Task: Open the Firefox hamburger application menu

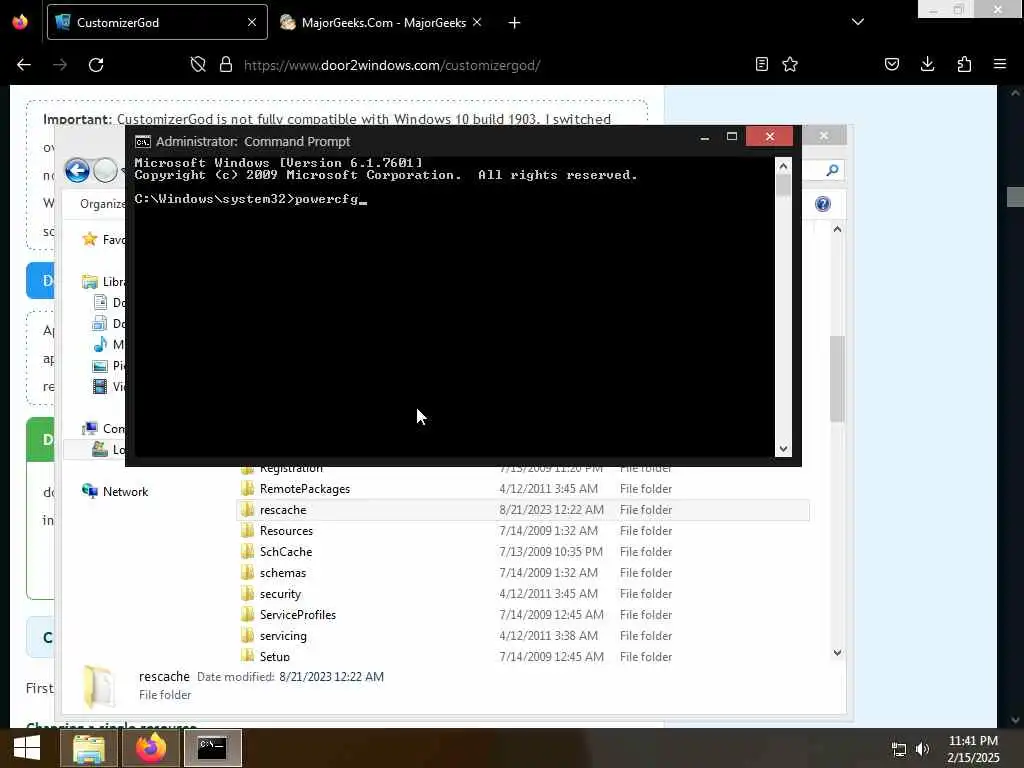Action: (x=1000, y=64)
